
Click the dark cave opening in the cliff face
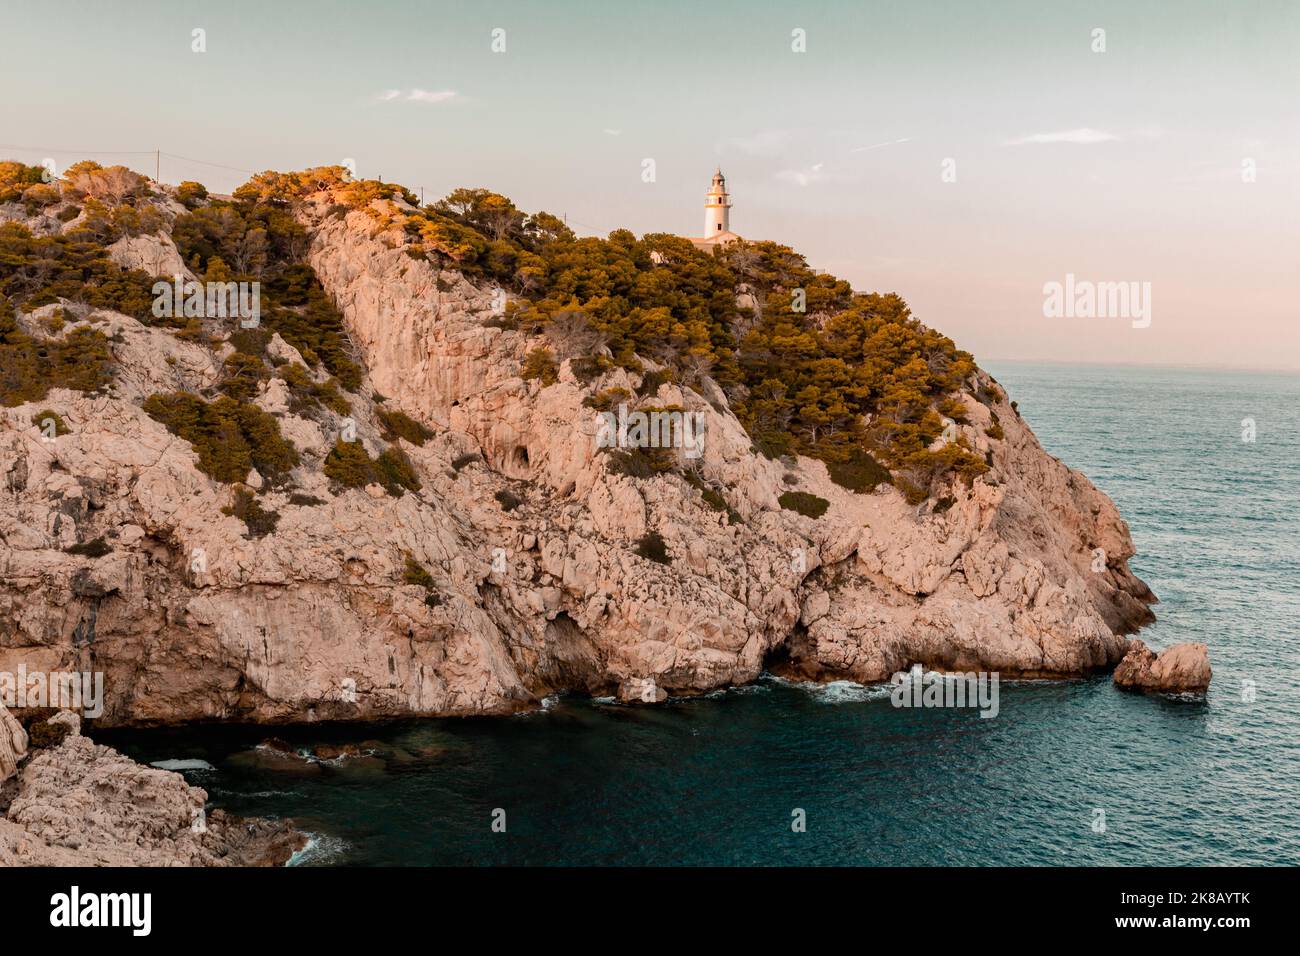click(x=517, y=459)
